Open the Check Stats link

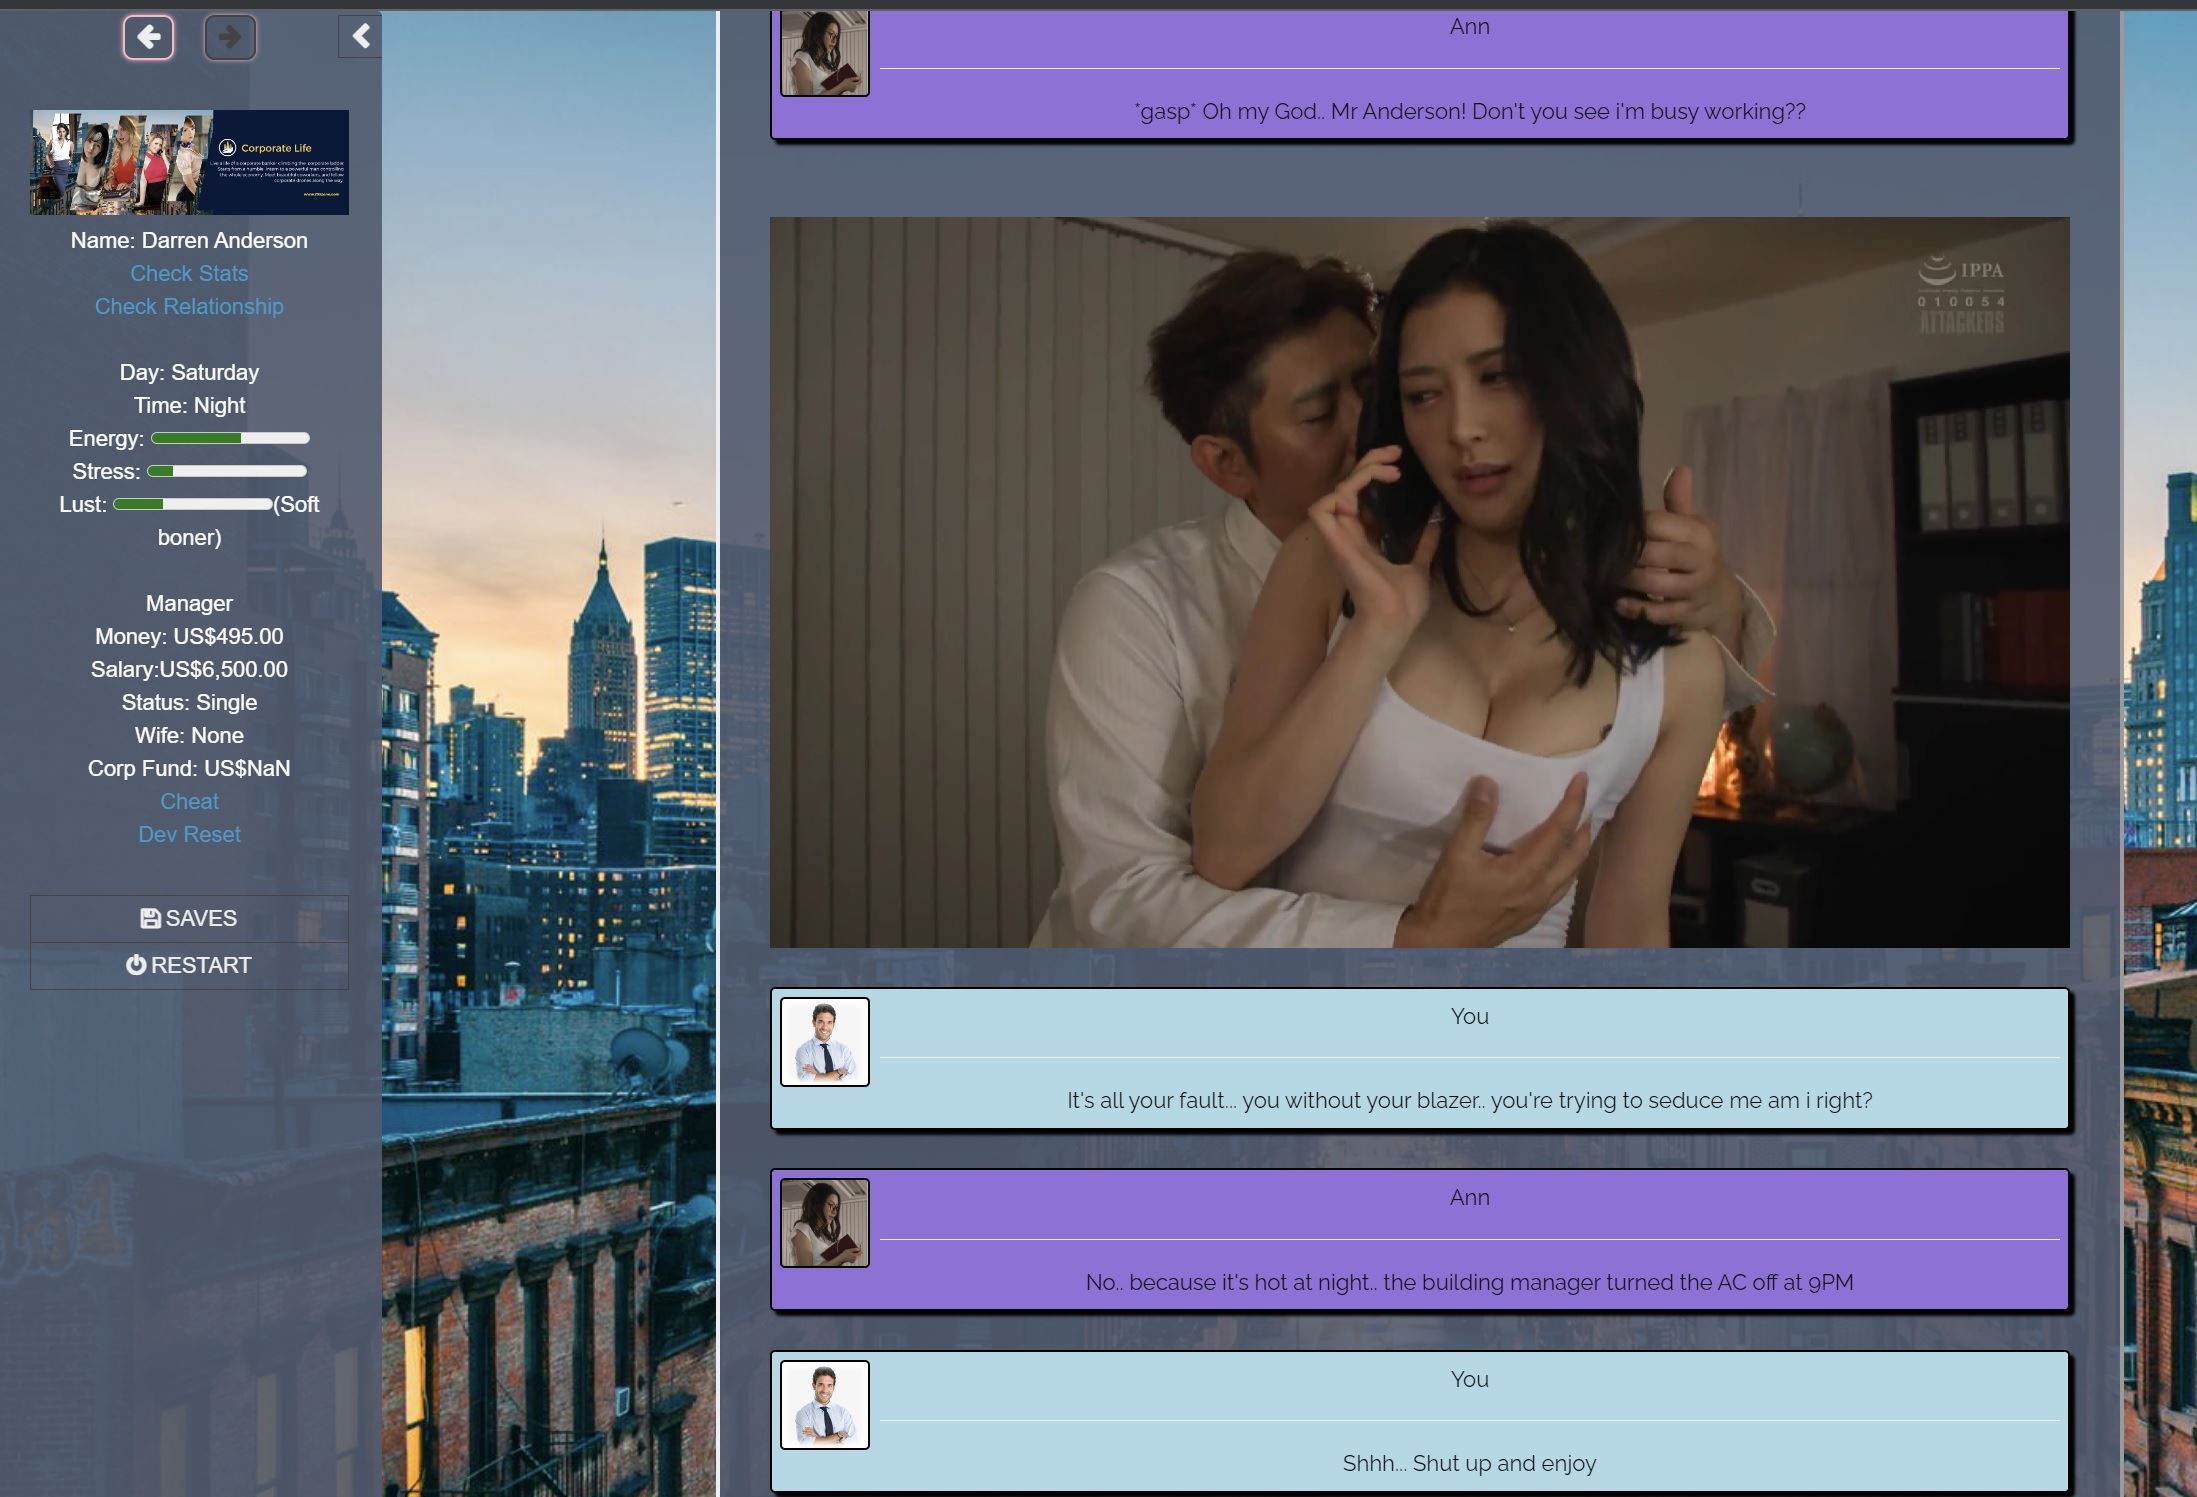(189, 273)
